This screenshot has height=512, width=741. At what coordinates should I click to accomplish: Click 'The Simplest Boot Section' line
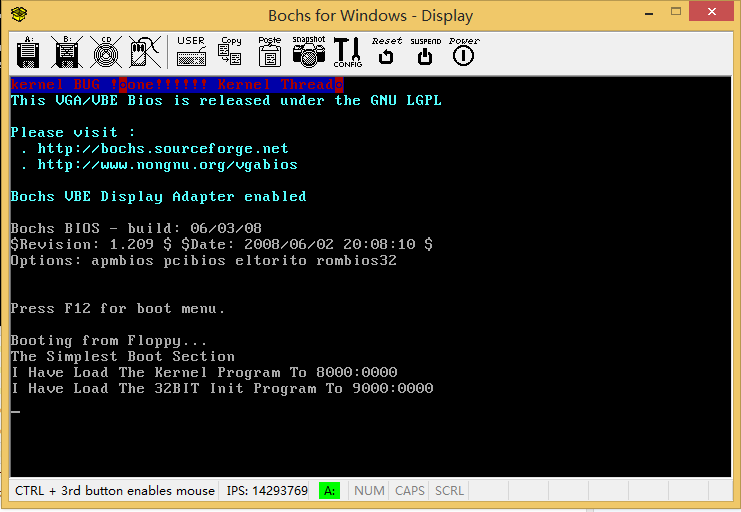click(122, 356)
